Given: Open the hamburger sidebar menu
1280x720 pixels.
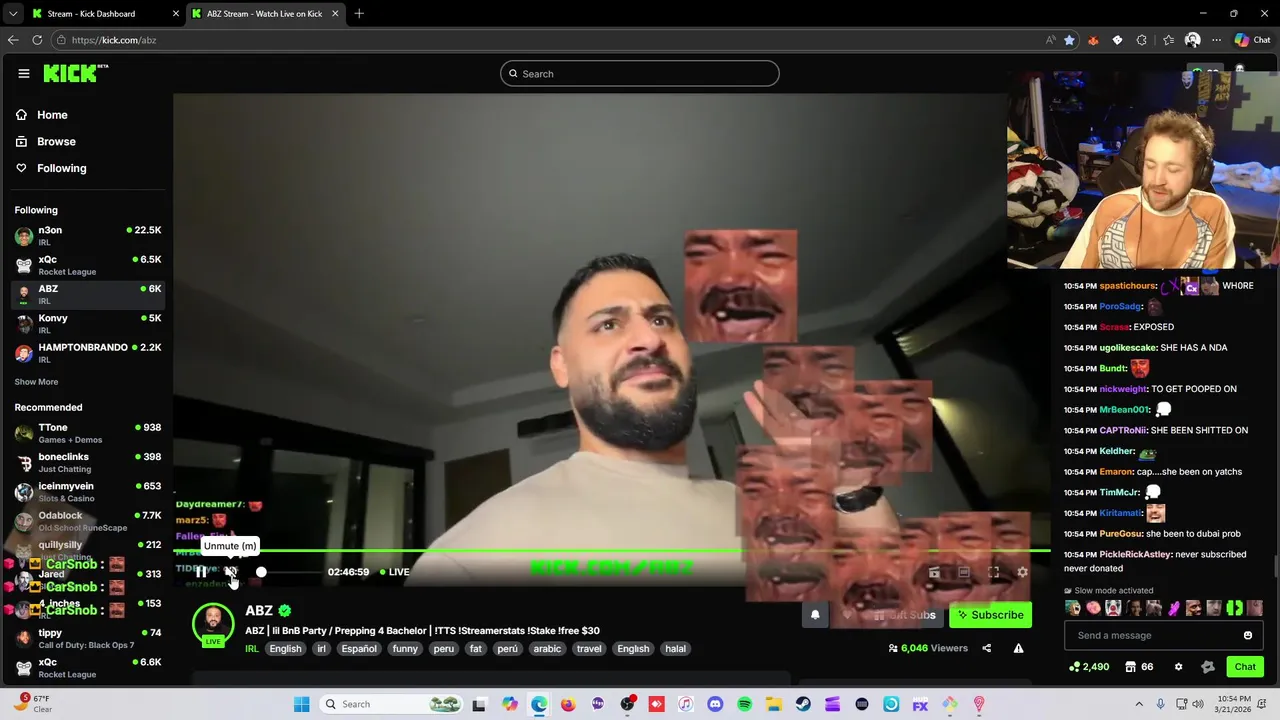Looking at the screenshot, I should point(24,73).
